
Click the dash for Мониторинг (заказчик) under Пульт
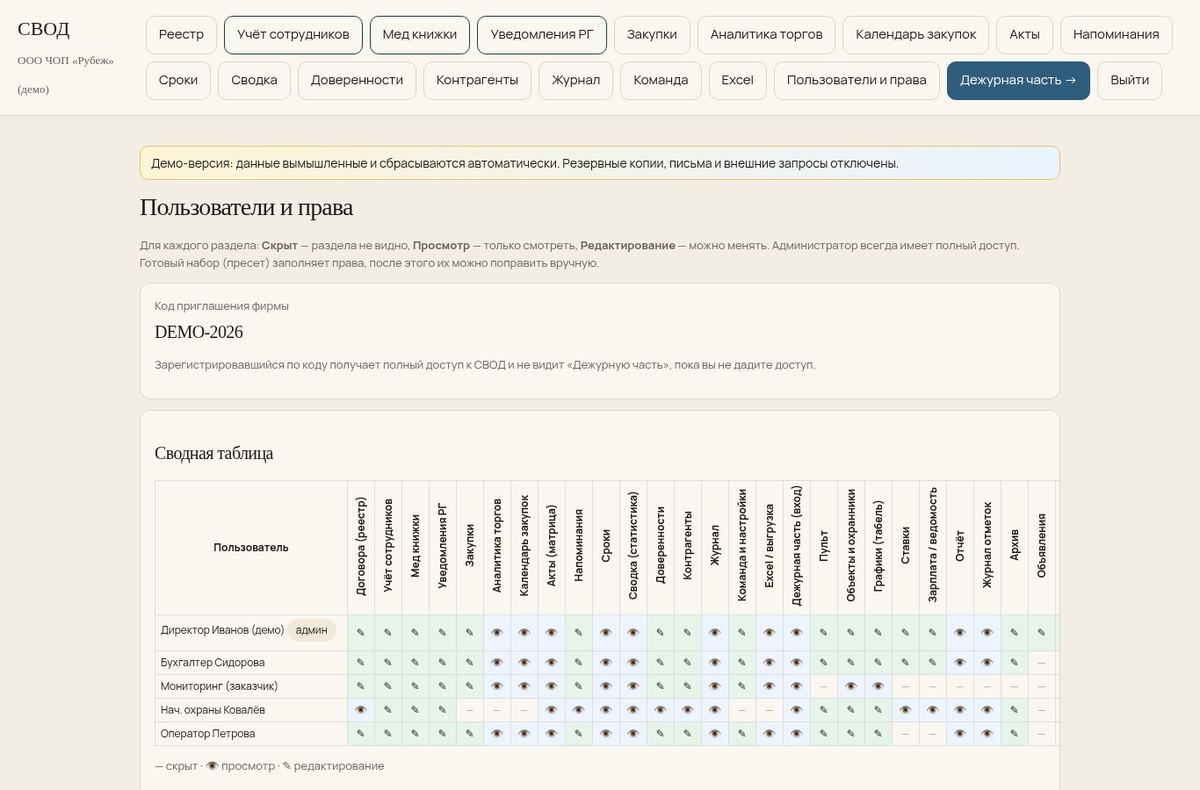point(824,686)
